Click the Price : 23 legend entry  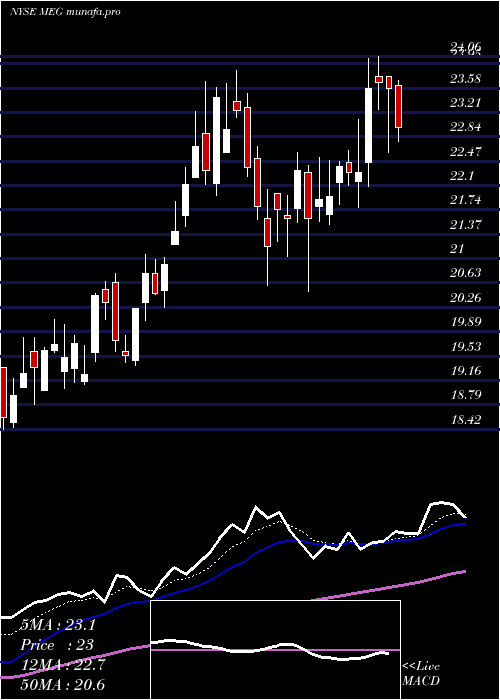pyautogui.click(x=57, y=645)
